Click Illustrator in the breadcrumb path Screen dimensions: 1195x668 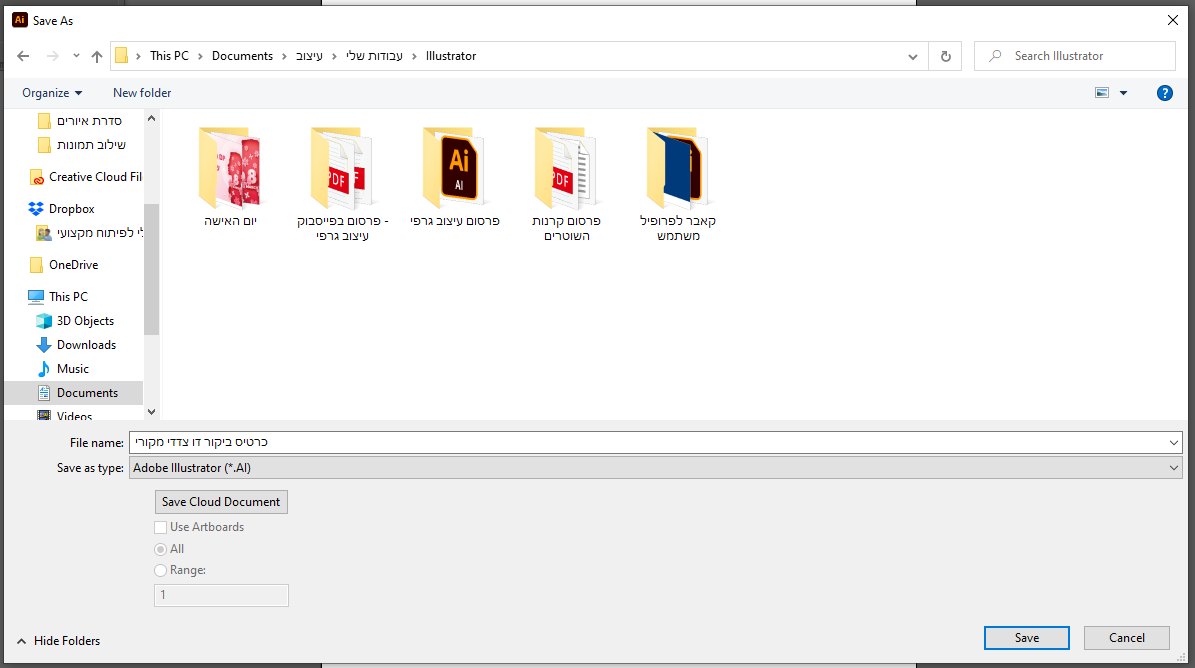451,56
